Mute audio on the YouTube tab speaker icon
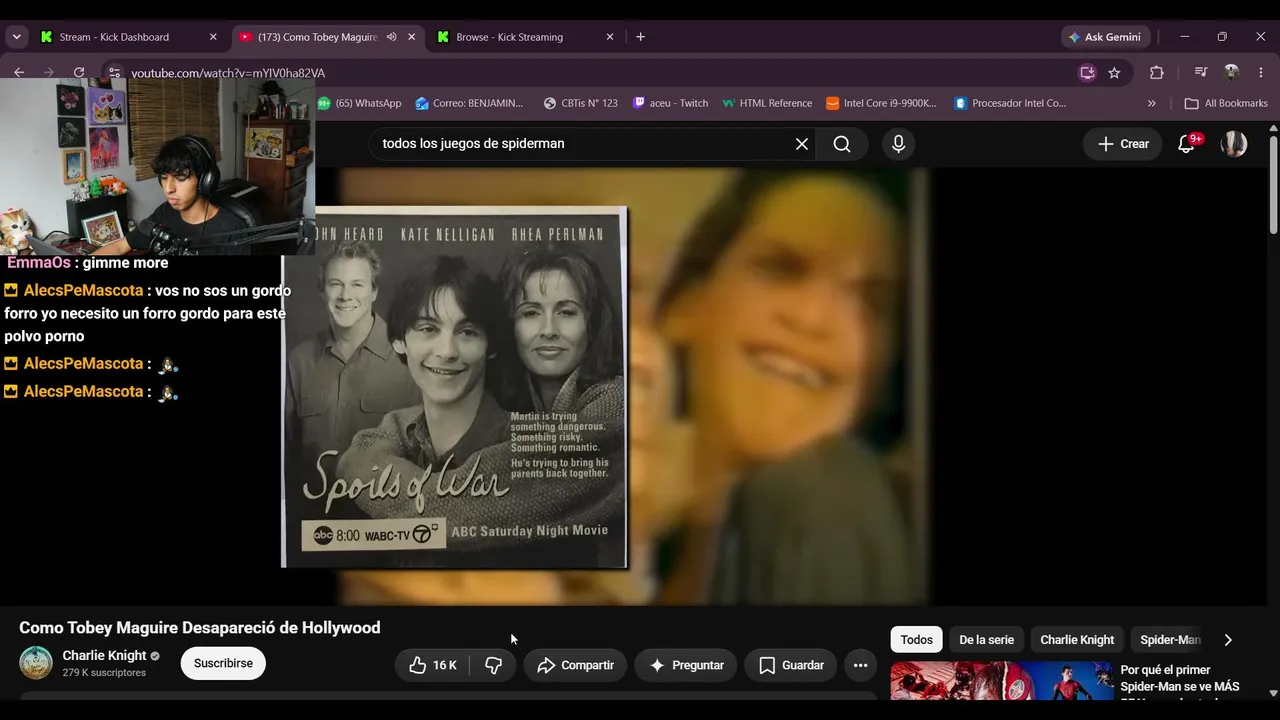This screenshot has width=1280, height=720. click(392, 37)
